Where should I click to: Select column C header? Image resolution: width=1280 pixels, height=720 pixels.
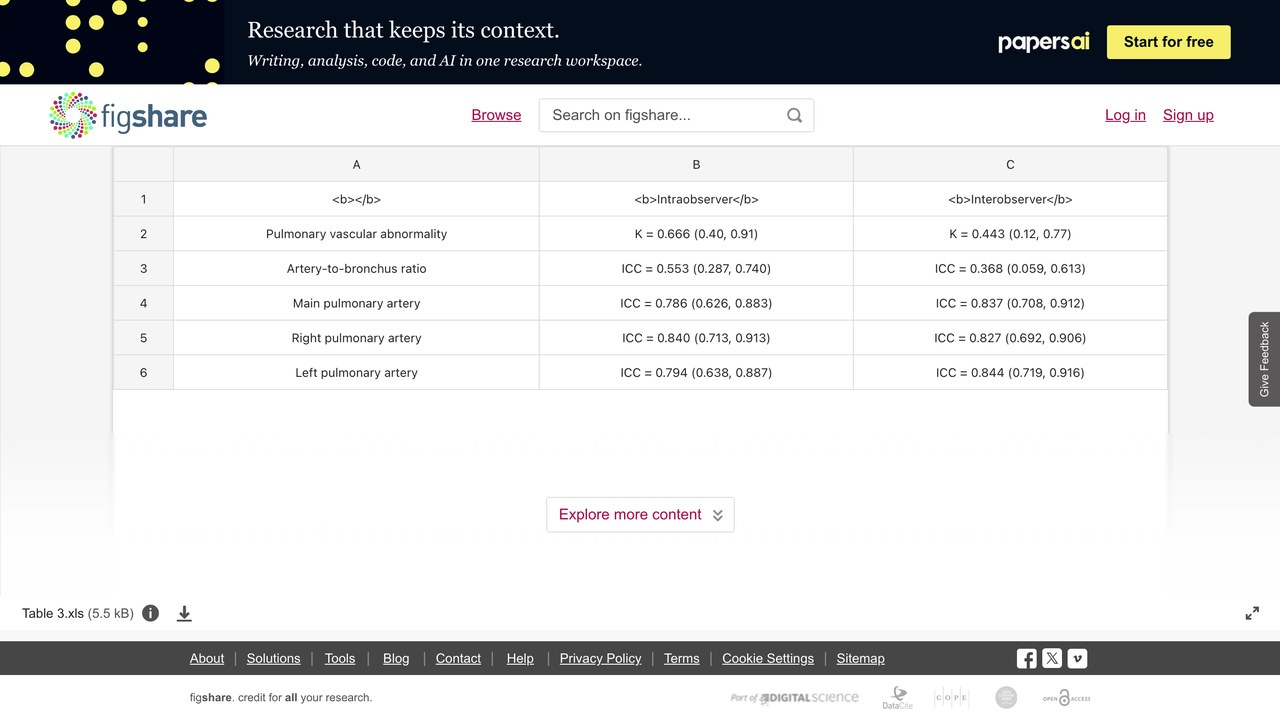coord(1010,164)
